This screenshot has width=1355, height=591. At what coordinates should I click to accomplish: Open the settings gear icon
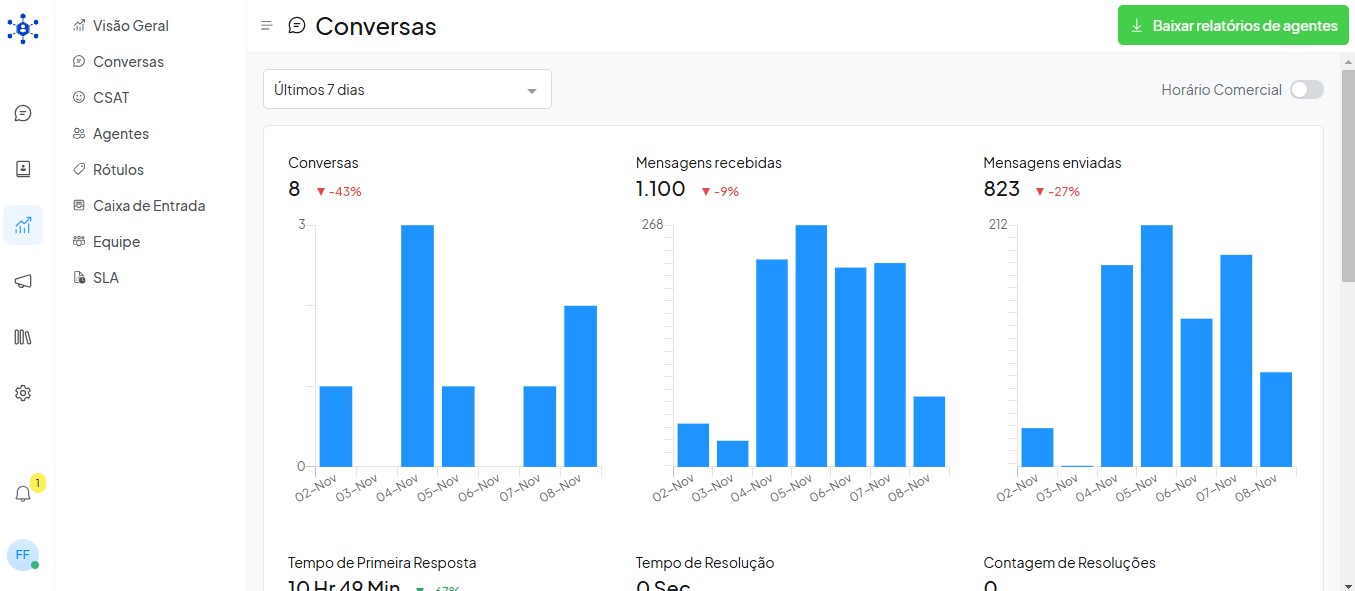[x=23, y=393]
